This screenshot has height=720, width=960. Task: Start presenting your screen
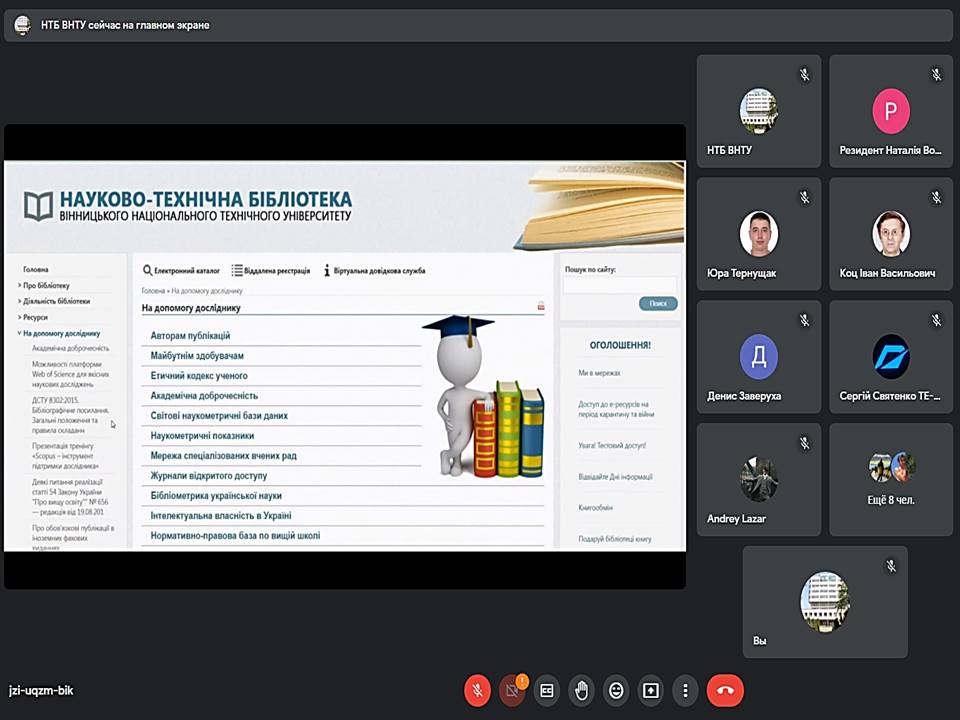tap(650, 691)
